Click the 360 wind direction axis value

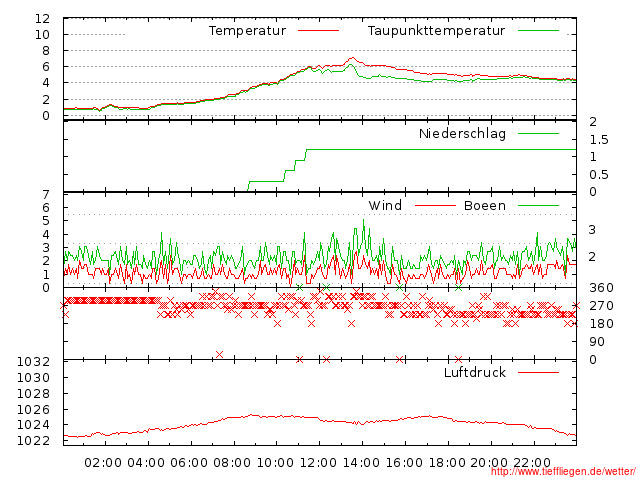point(601,288)
